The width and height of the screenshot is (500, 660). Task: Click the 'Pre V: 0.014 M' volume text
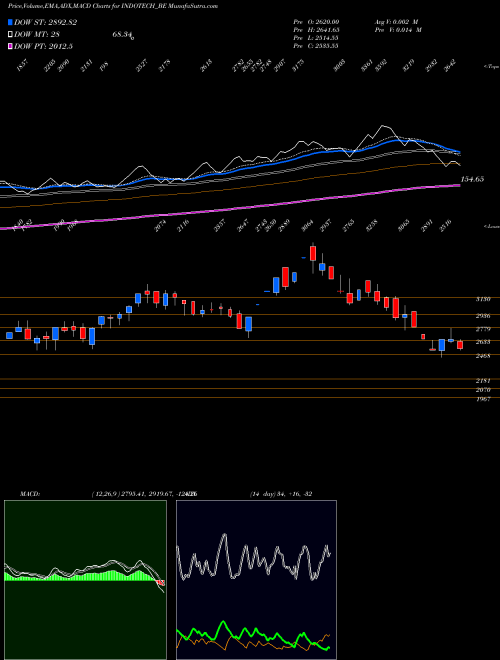click(398, 30)
